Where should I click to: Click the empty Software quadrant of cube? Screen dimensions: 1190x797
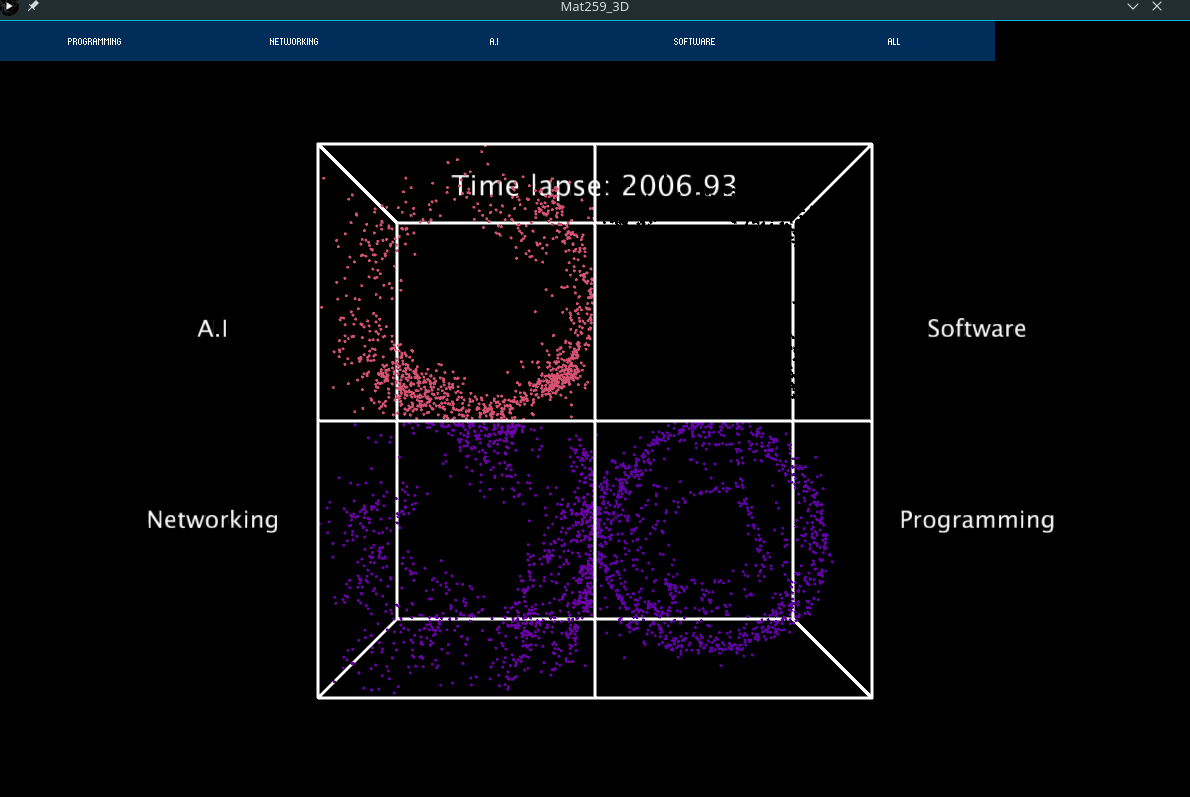pos(695,320)
